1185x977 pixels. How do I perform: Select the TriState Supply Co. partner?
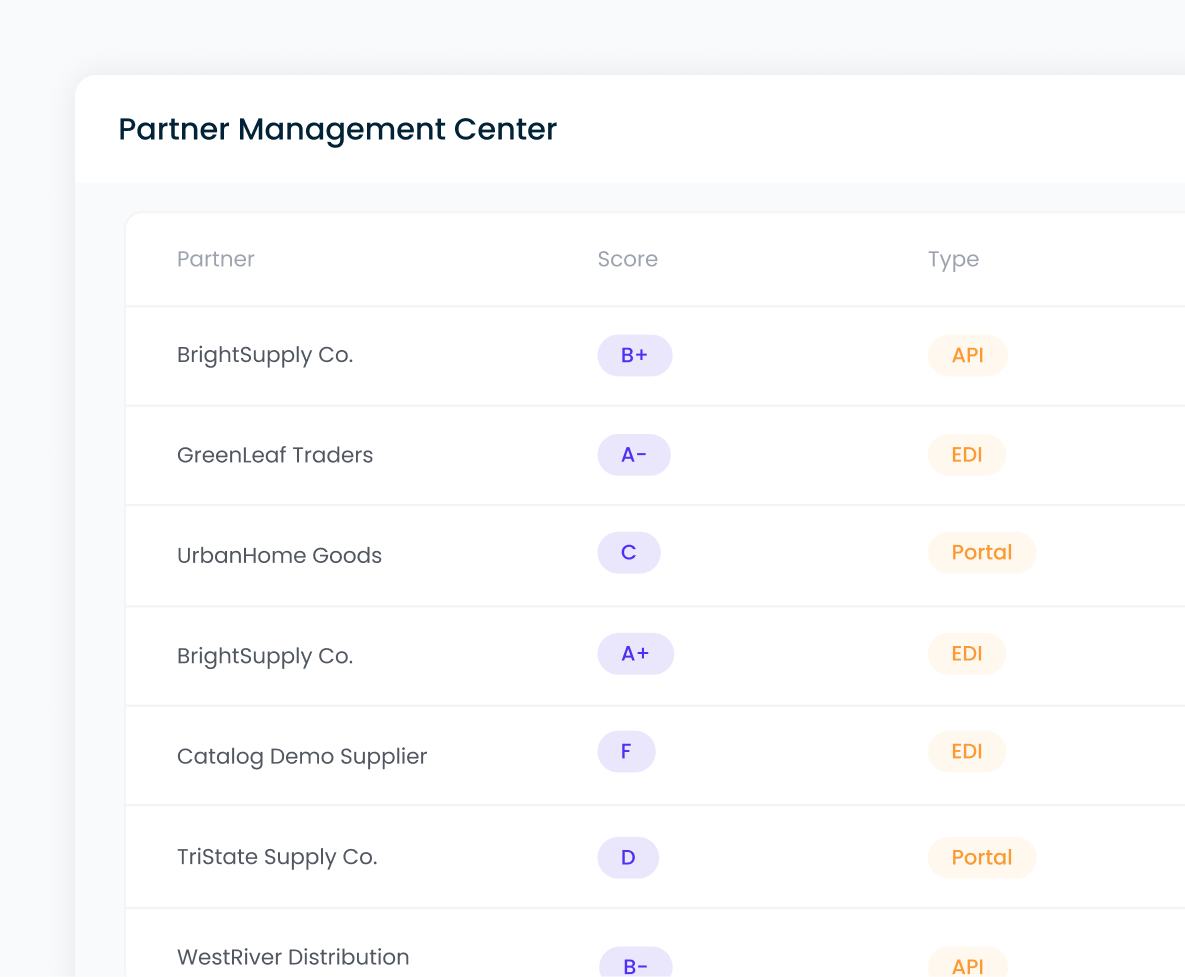[x=277, y=857]
